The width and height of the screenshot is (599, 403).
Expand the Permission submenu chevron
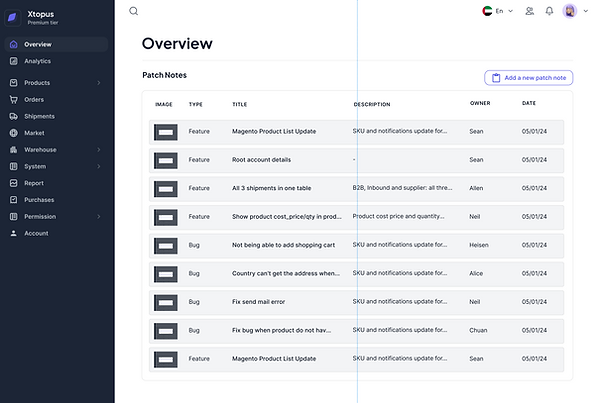(x=99, y=217)
